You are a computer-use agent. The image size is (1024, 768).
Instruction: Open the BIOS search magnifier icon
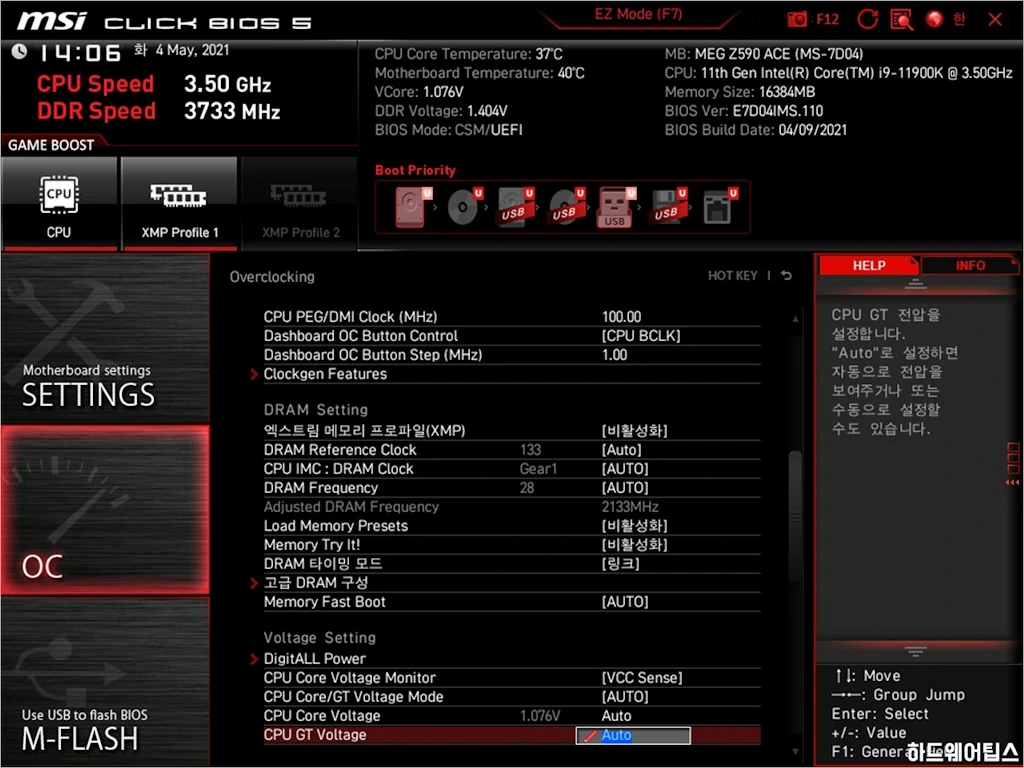point(902,20)
